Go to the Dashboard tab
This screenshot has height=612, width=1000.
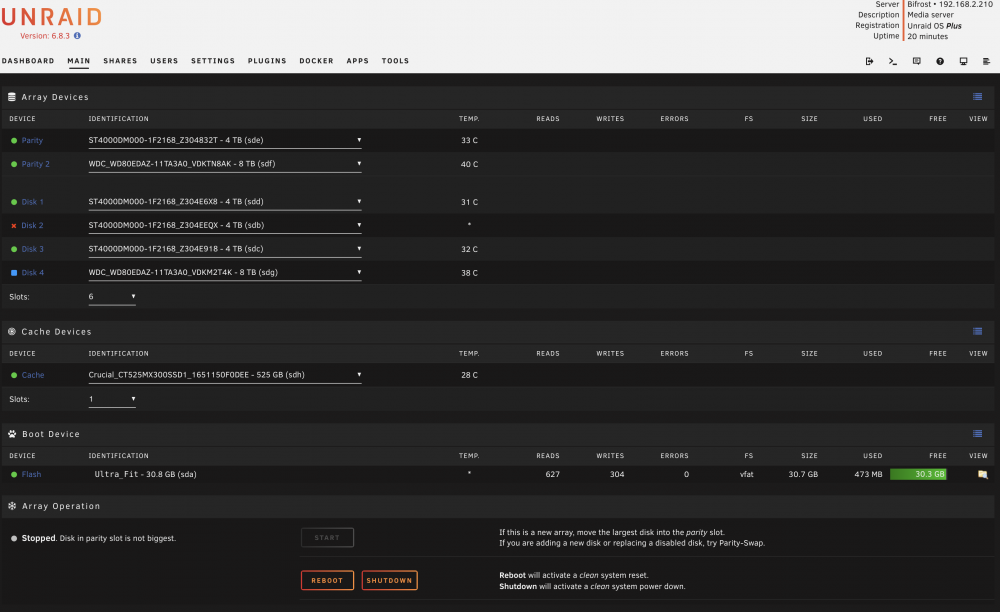28,61
